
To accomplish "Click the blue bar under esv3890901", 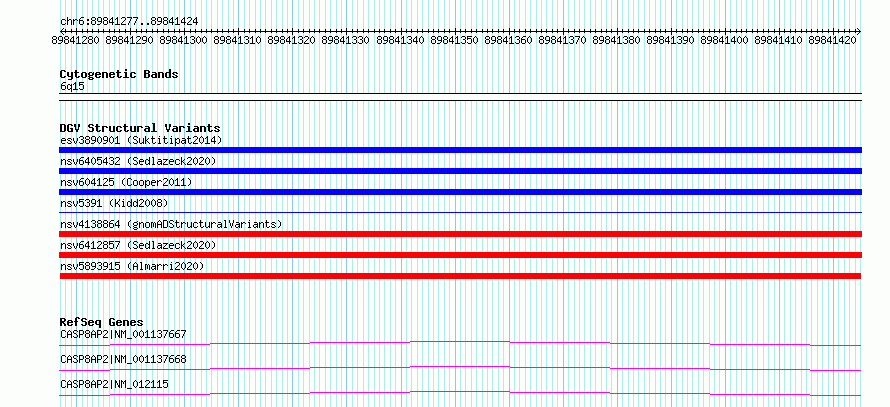I will (x=460, y=150).
